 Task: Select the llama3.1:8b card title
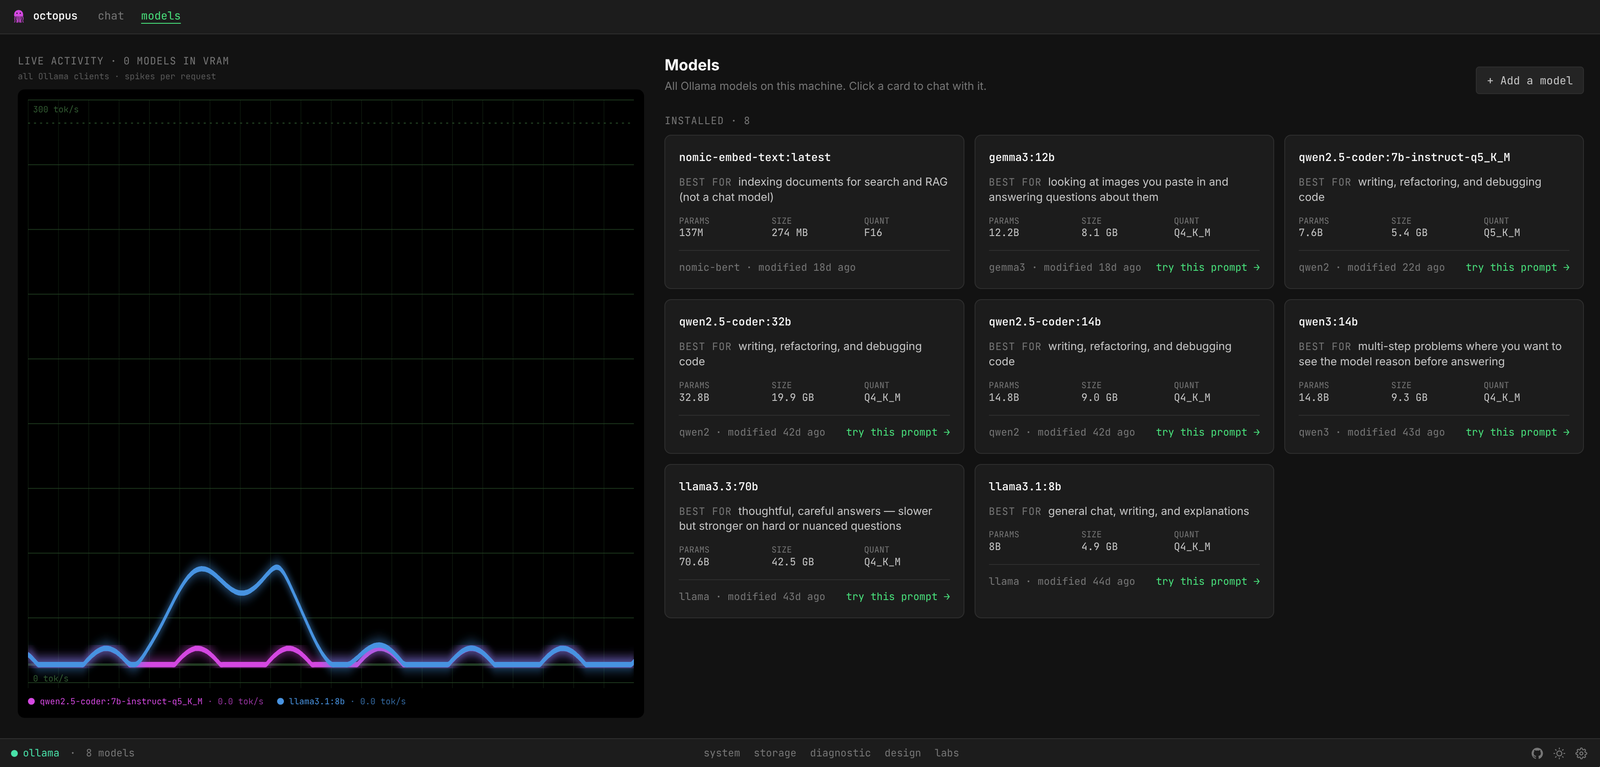pyautogui.click(x=1025, y=487)
